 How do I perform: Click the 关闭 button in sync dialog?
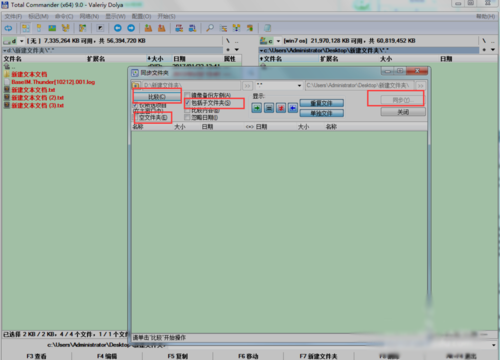pos(403,112)
